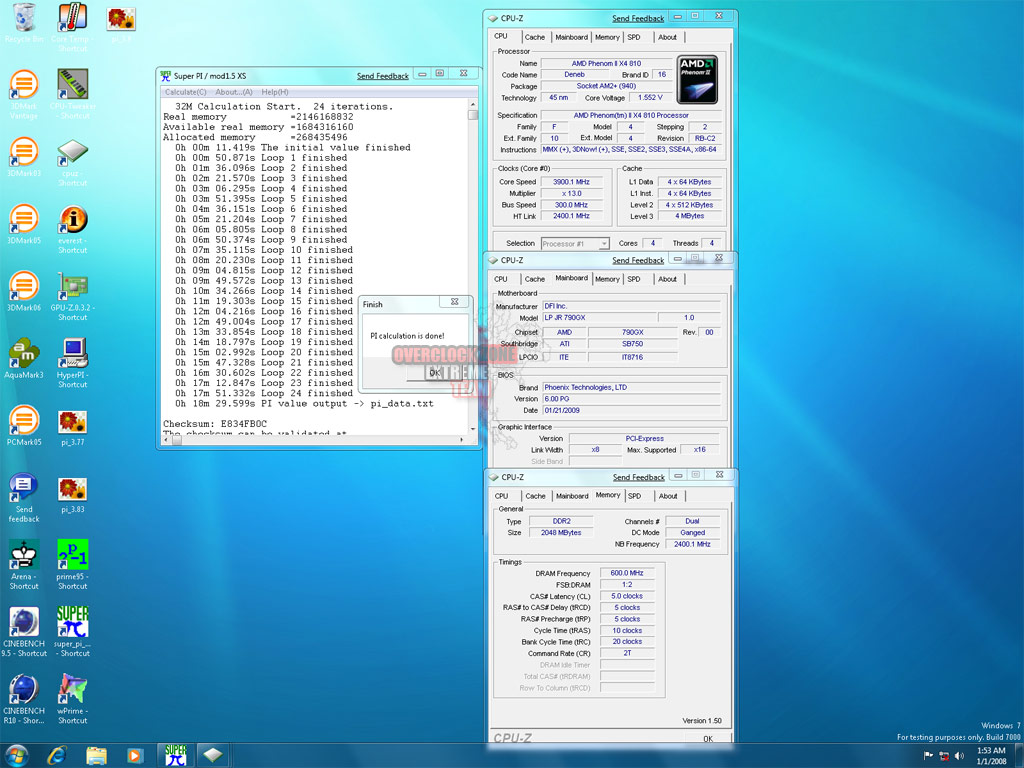Open Internet Explorer from taskbar

click(57, 756)
